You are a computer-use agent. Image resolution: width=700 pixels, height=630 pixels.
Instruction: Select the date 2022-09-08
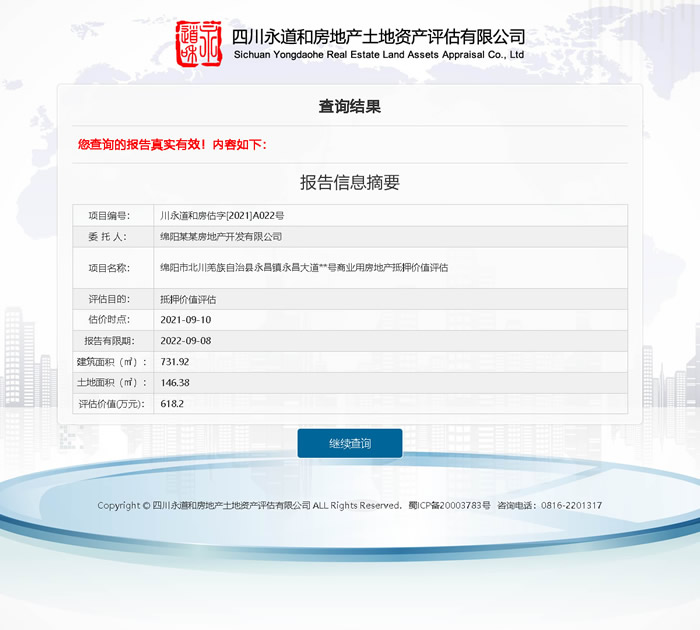(186, 341)
